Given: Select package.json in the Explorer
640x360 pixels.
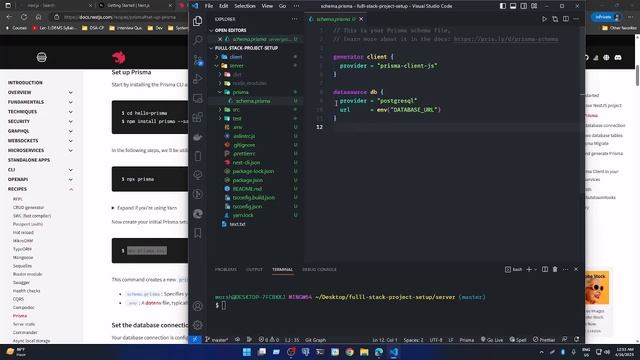Looking at the screenshot, I should coord(248,180).
